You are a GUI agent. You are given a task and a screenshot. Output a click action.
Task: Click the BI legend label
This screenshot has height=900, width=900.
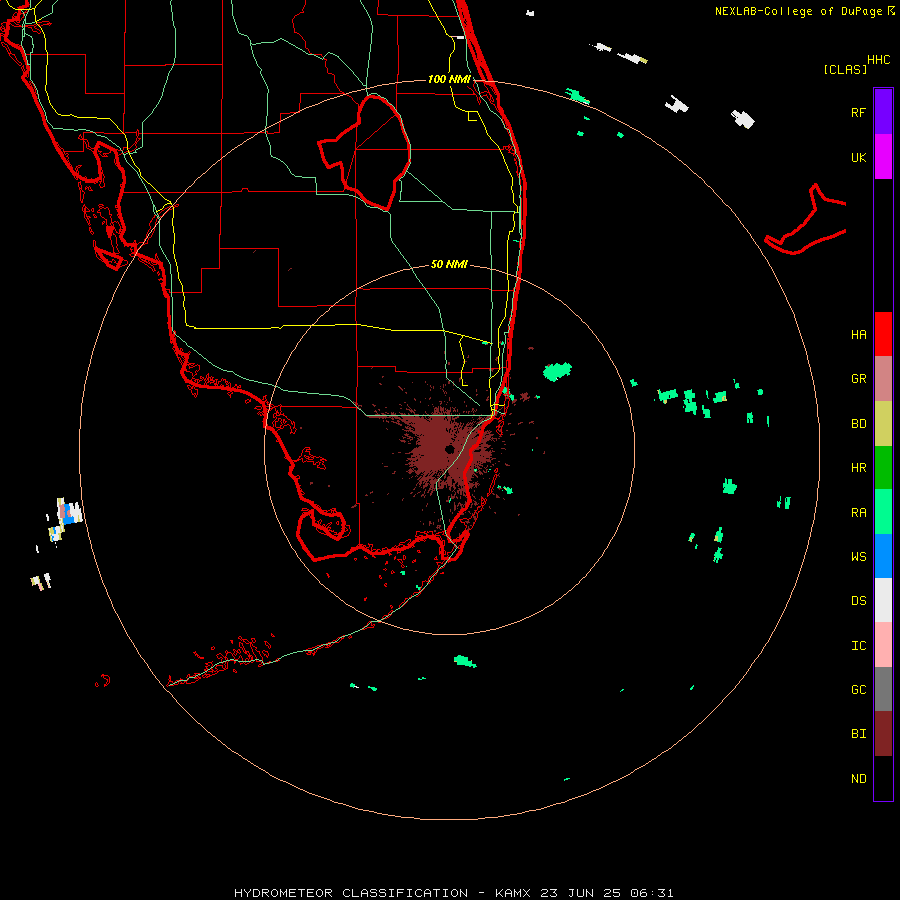coord(858,734)
